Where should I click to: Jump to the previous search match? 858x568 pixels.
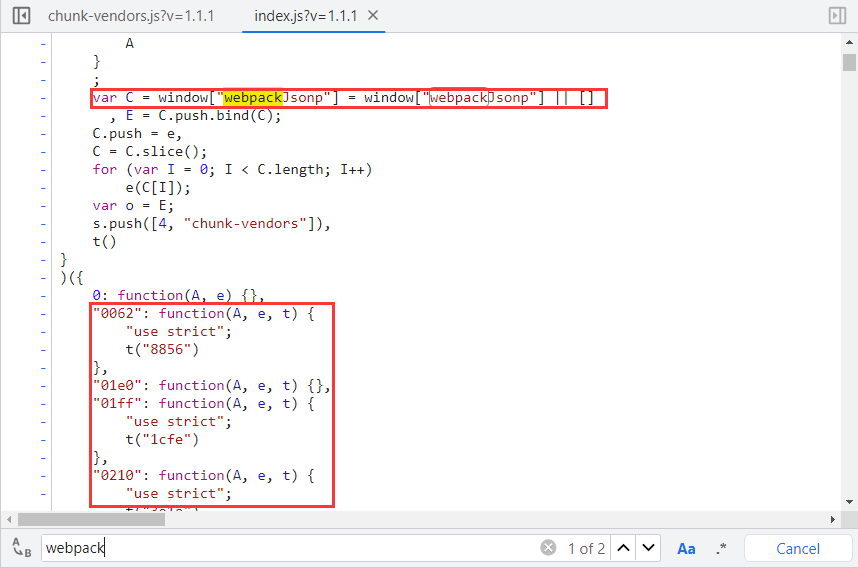pyautogui.click(x=623, y=548)
